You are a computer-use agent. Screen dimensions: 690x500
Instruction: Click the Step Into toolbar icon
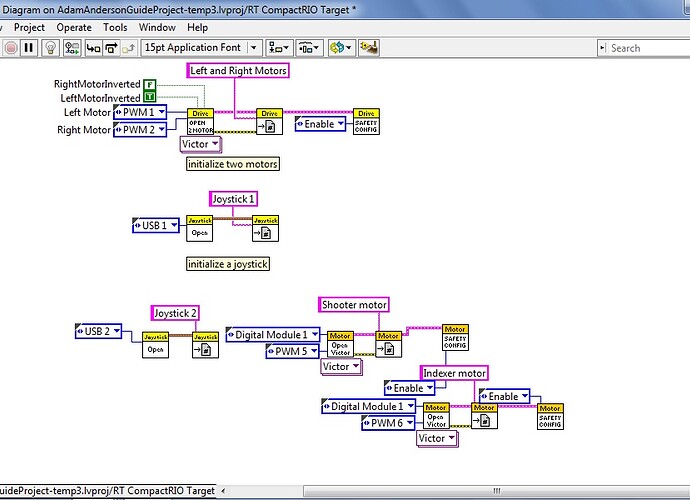pyautogui.click(x=93, y=48)
